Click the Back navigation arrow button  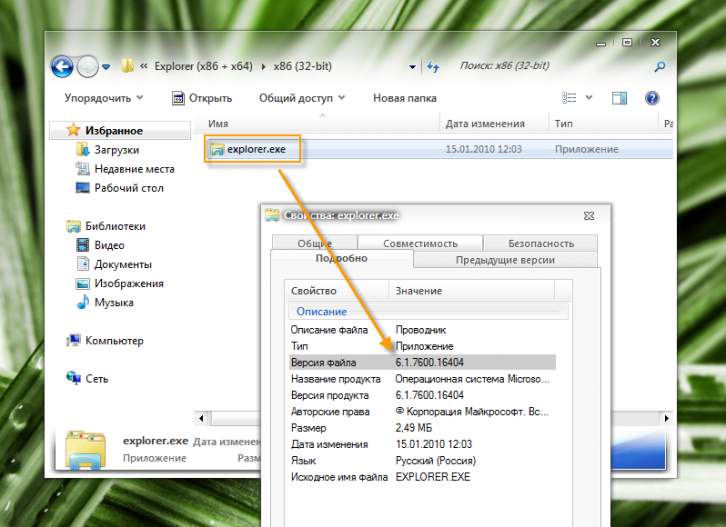62,67
